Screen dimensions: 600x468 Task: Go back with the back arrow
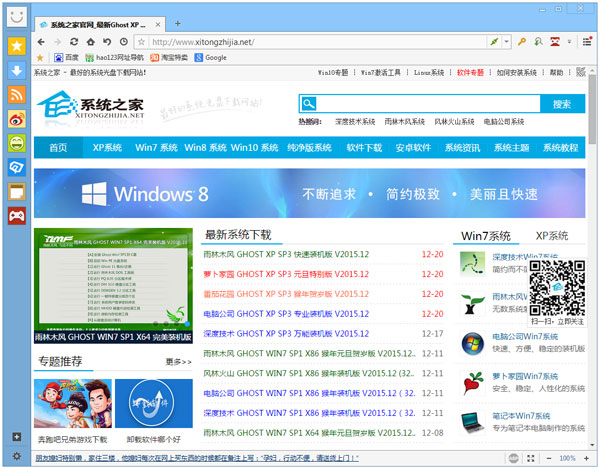tap(41, 42)
